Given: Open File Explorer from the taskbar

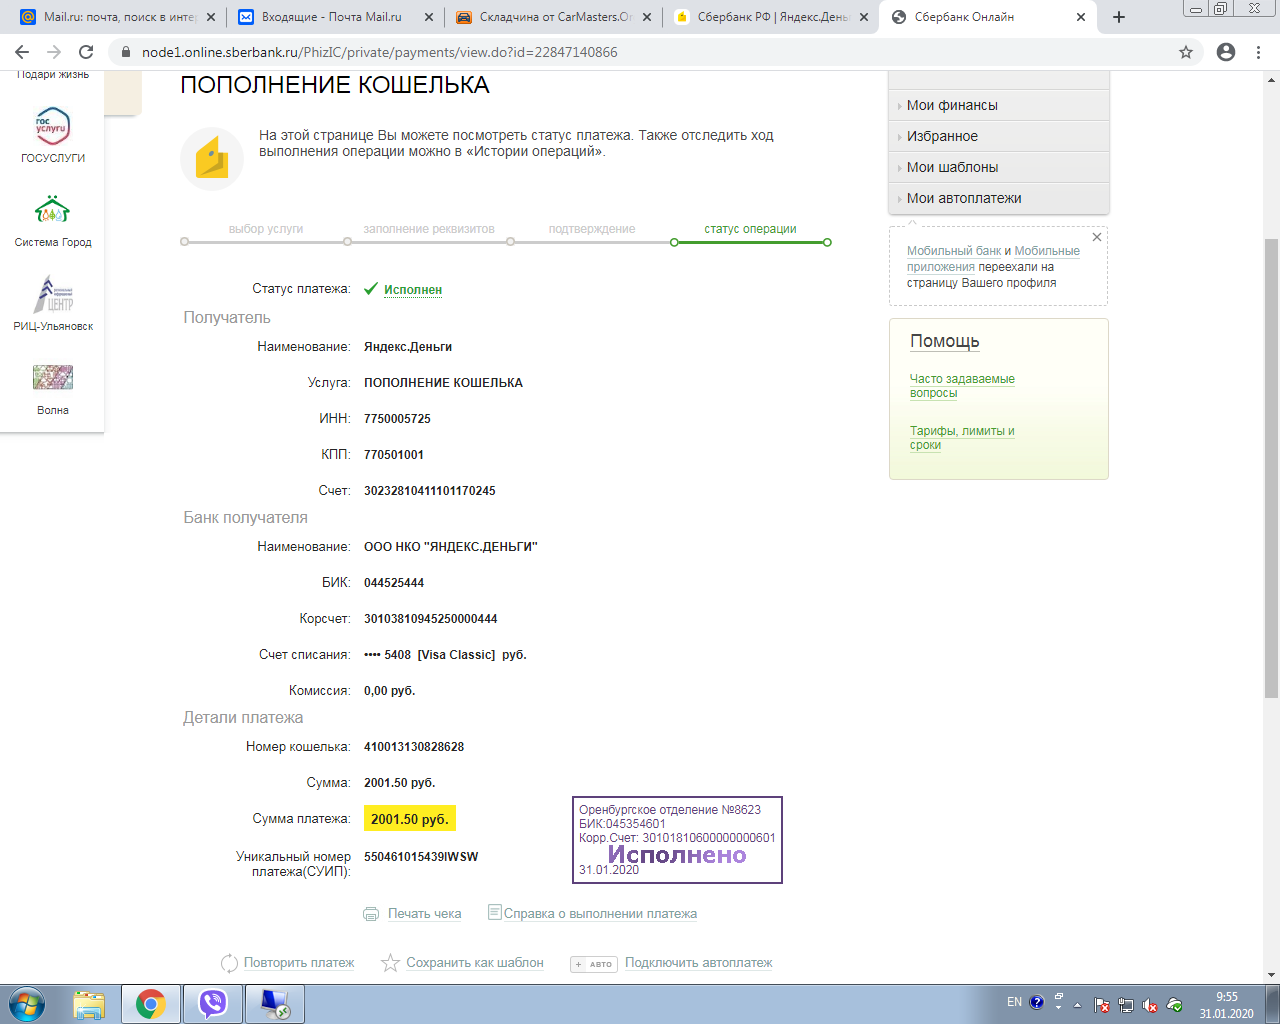Looking at the screenshot, I should pyautogui.click(x=89, y=1004).
